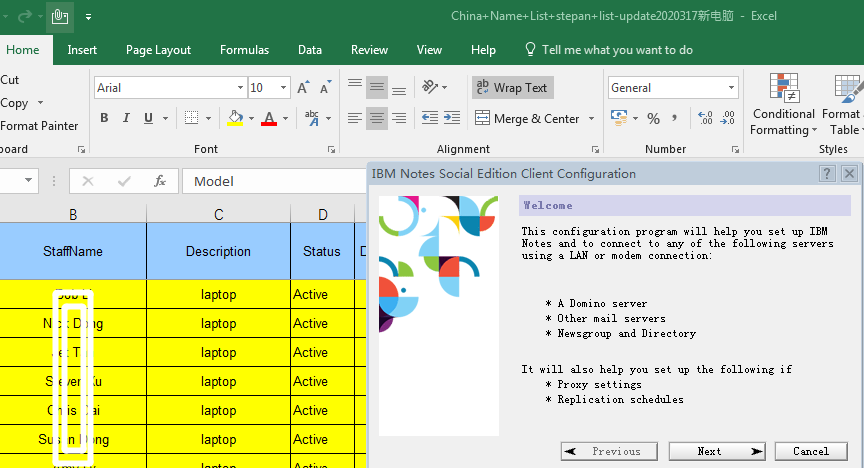
Task: Click help question mark in IBM Notes dialog
Action: pos(827,174)
